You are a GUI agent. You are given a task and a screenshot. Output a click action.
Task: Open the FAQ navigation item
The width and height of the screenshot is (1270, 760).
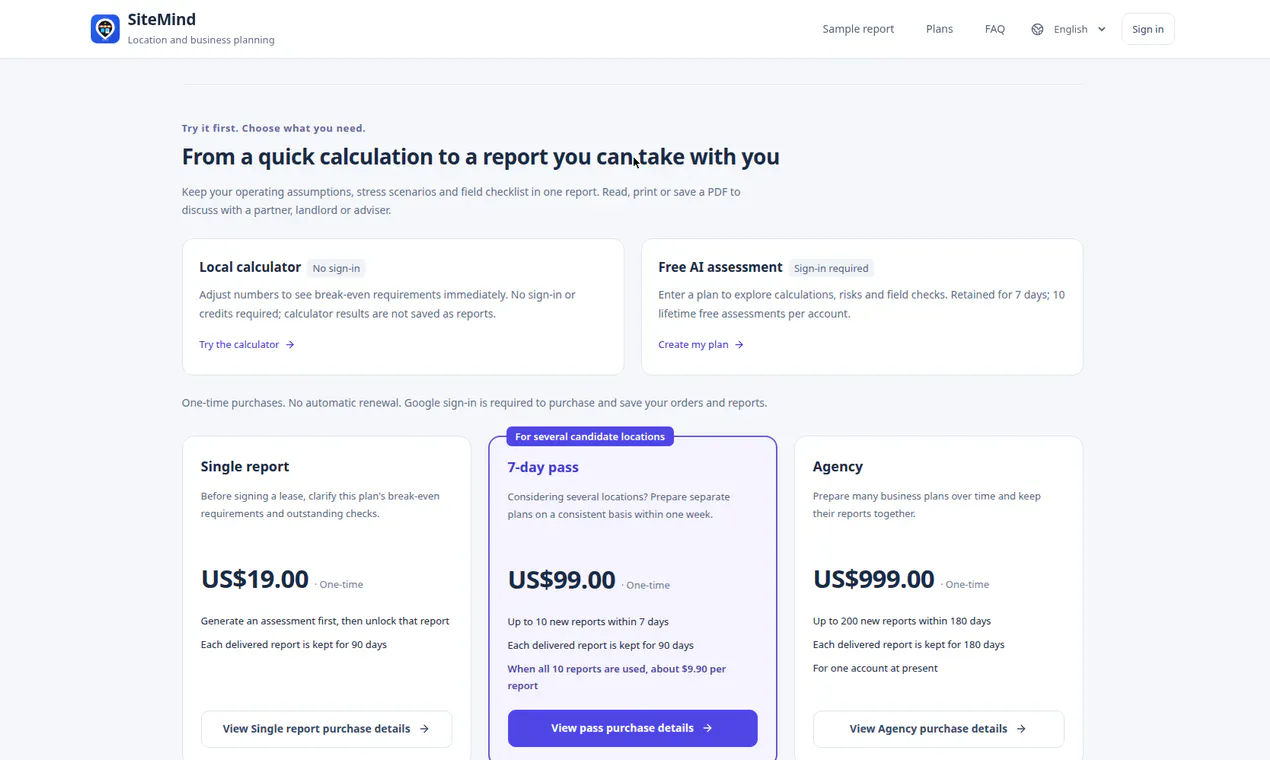(994, 29)
